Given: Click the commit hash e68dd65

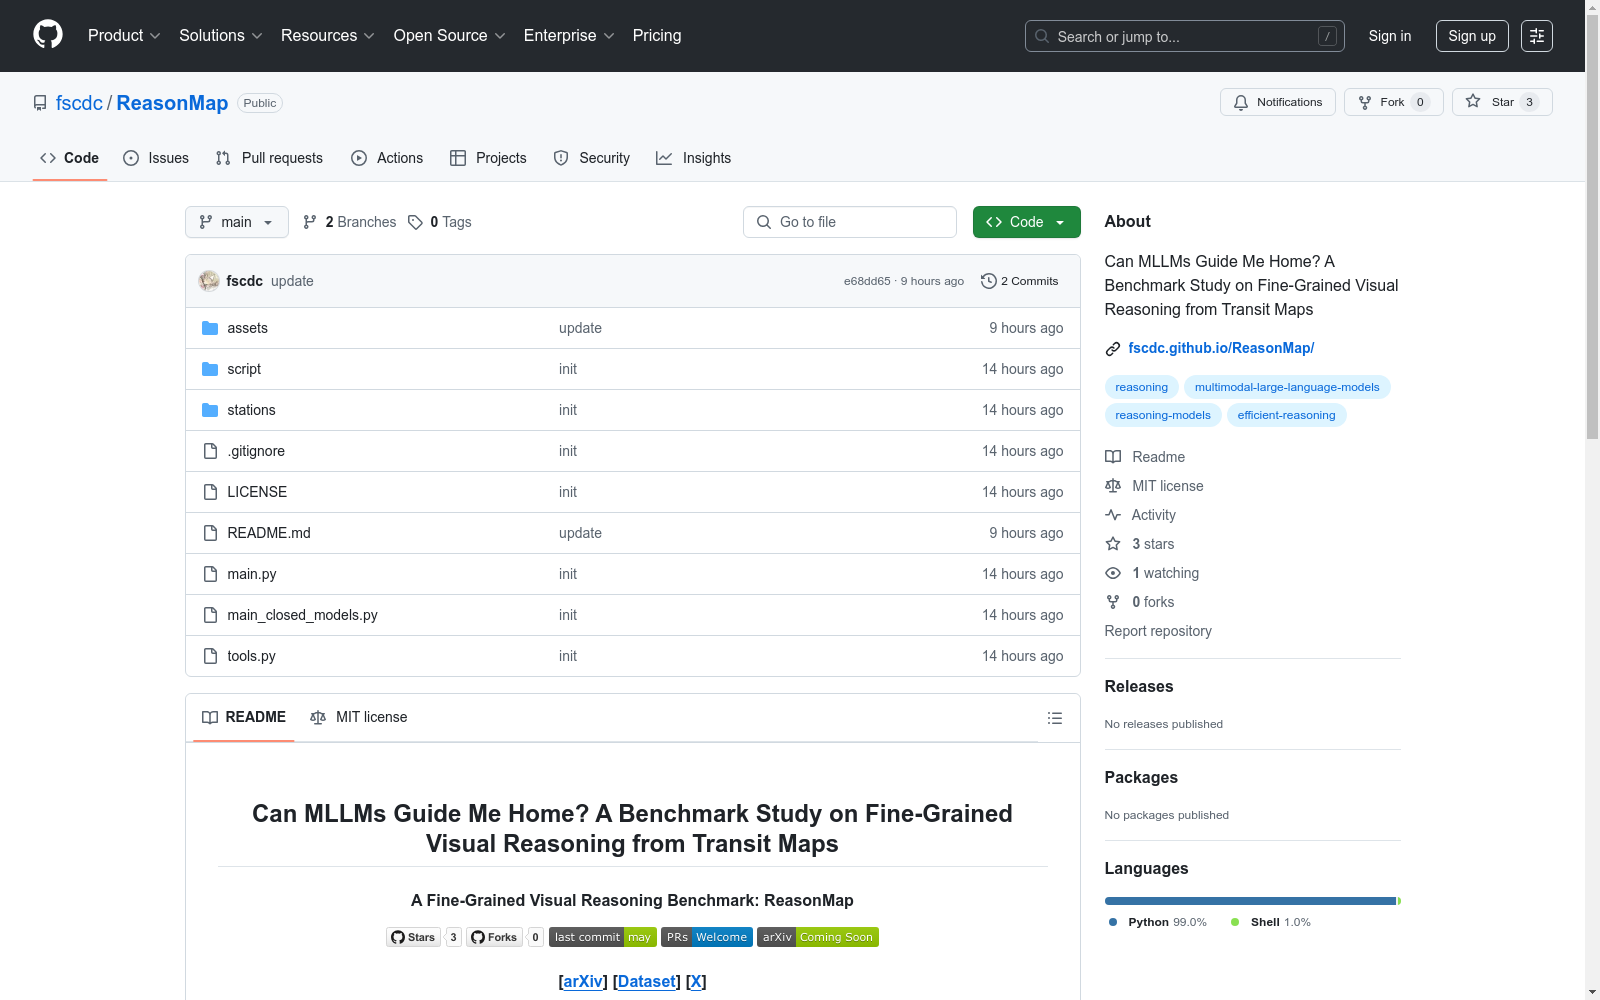Looking at the screenshot, I should click(x=867, y=281).
